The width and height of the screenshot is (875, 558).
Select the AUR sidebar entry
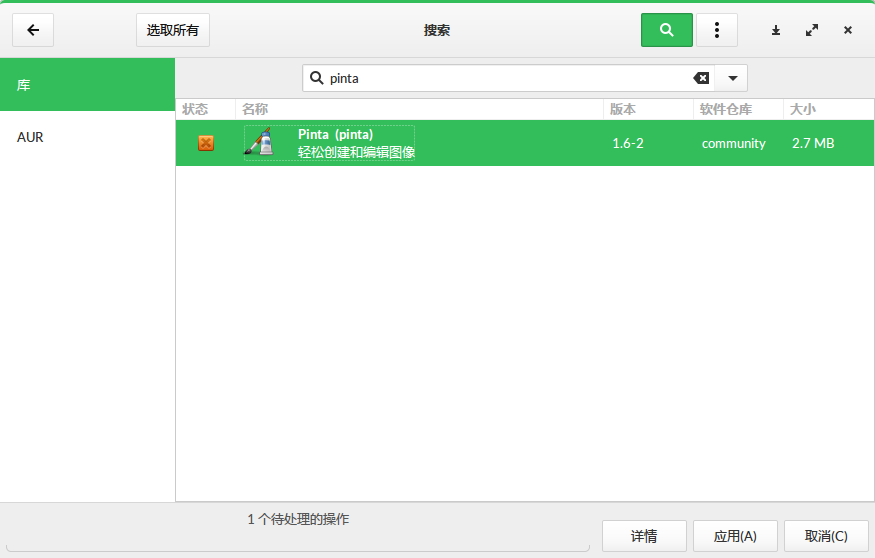88,137
